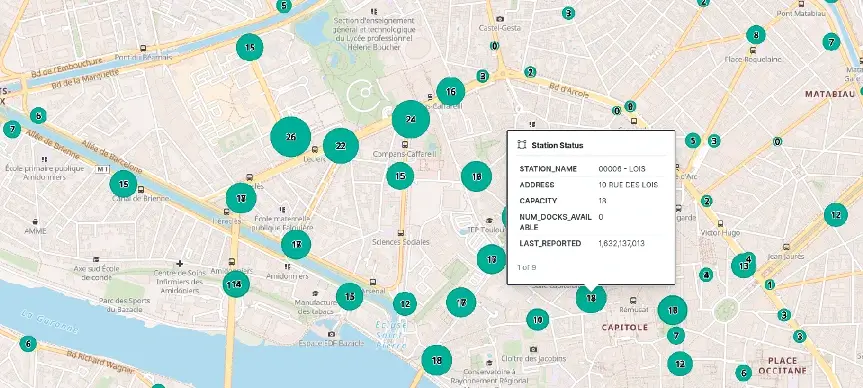
Task: Click the 7 marker near Allée de Brienne
Action: pyautogui.click(x=12, y=129)
